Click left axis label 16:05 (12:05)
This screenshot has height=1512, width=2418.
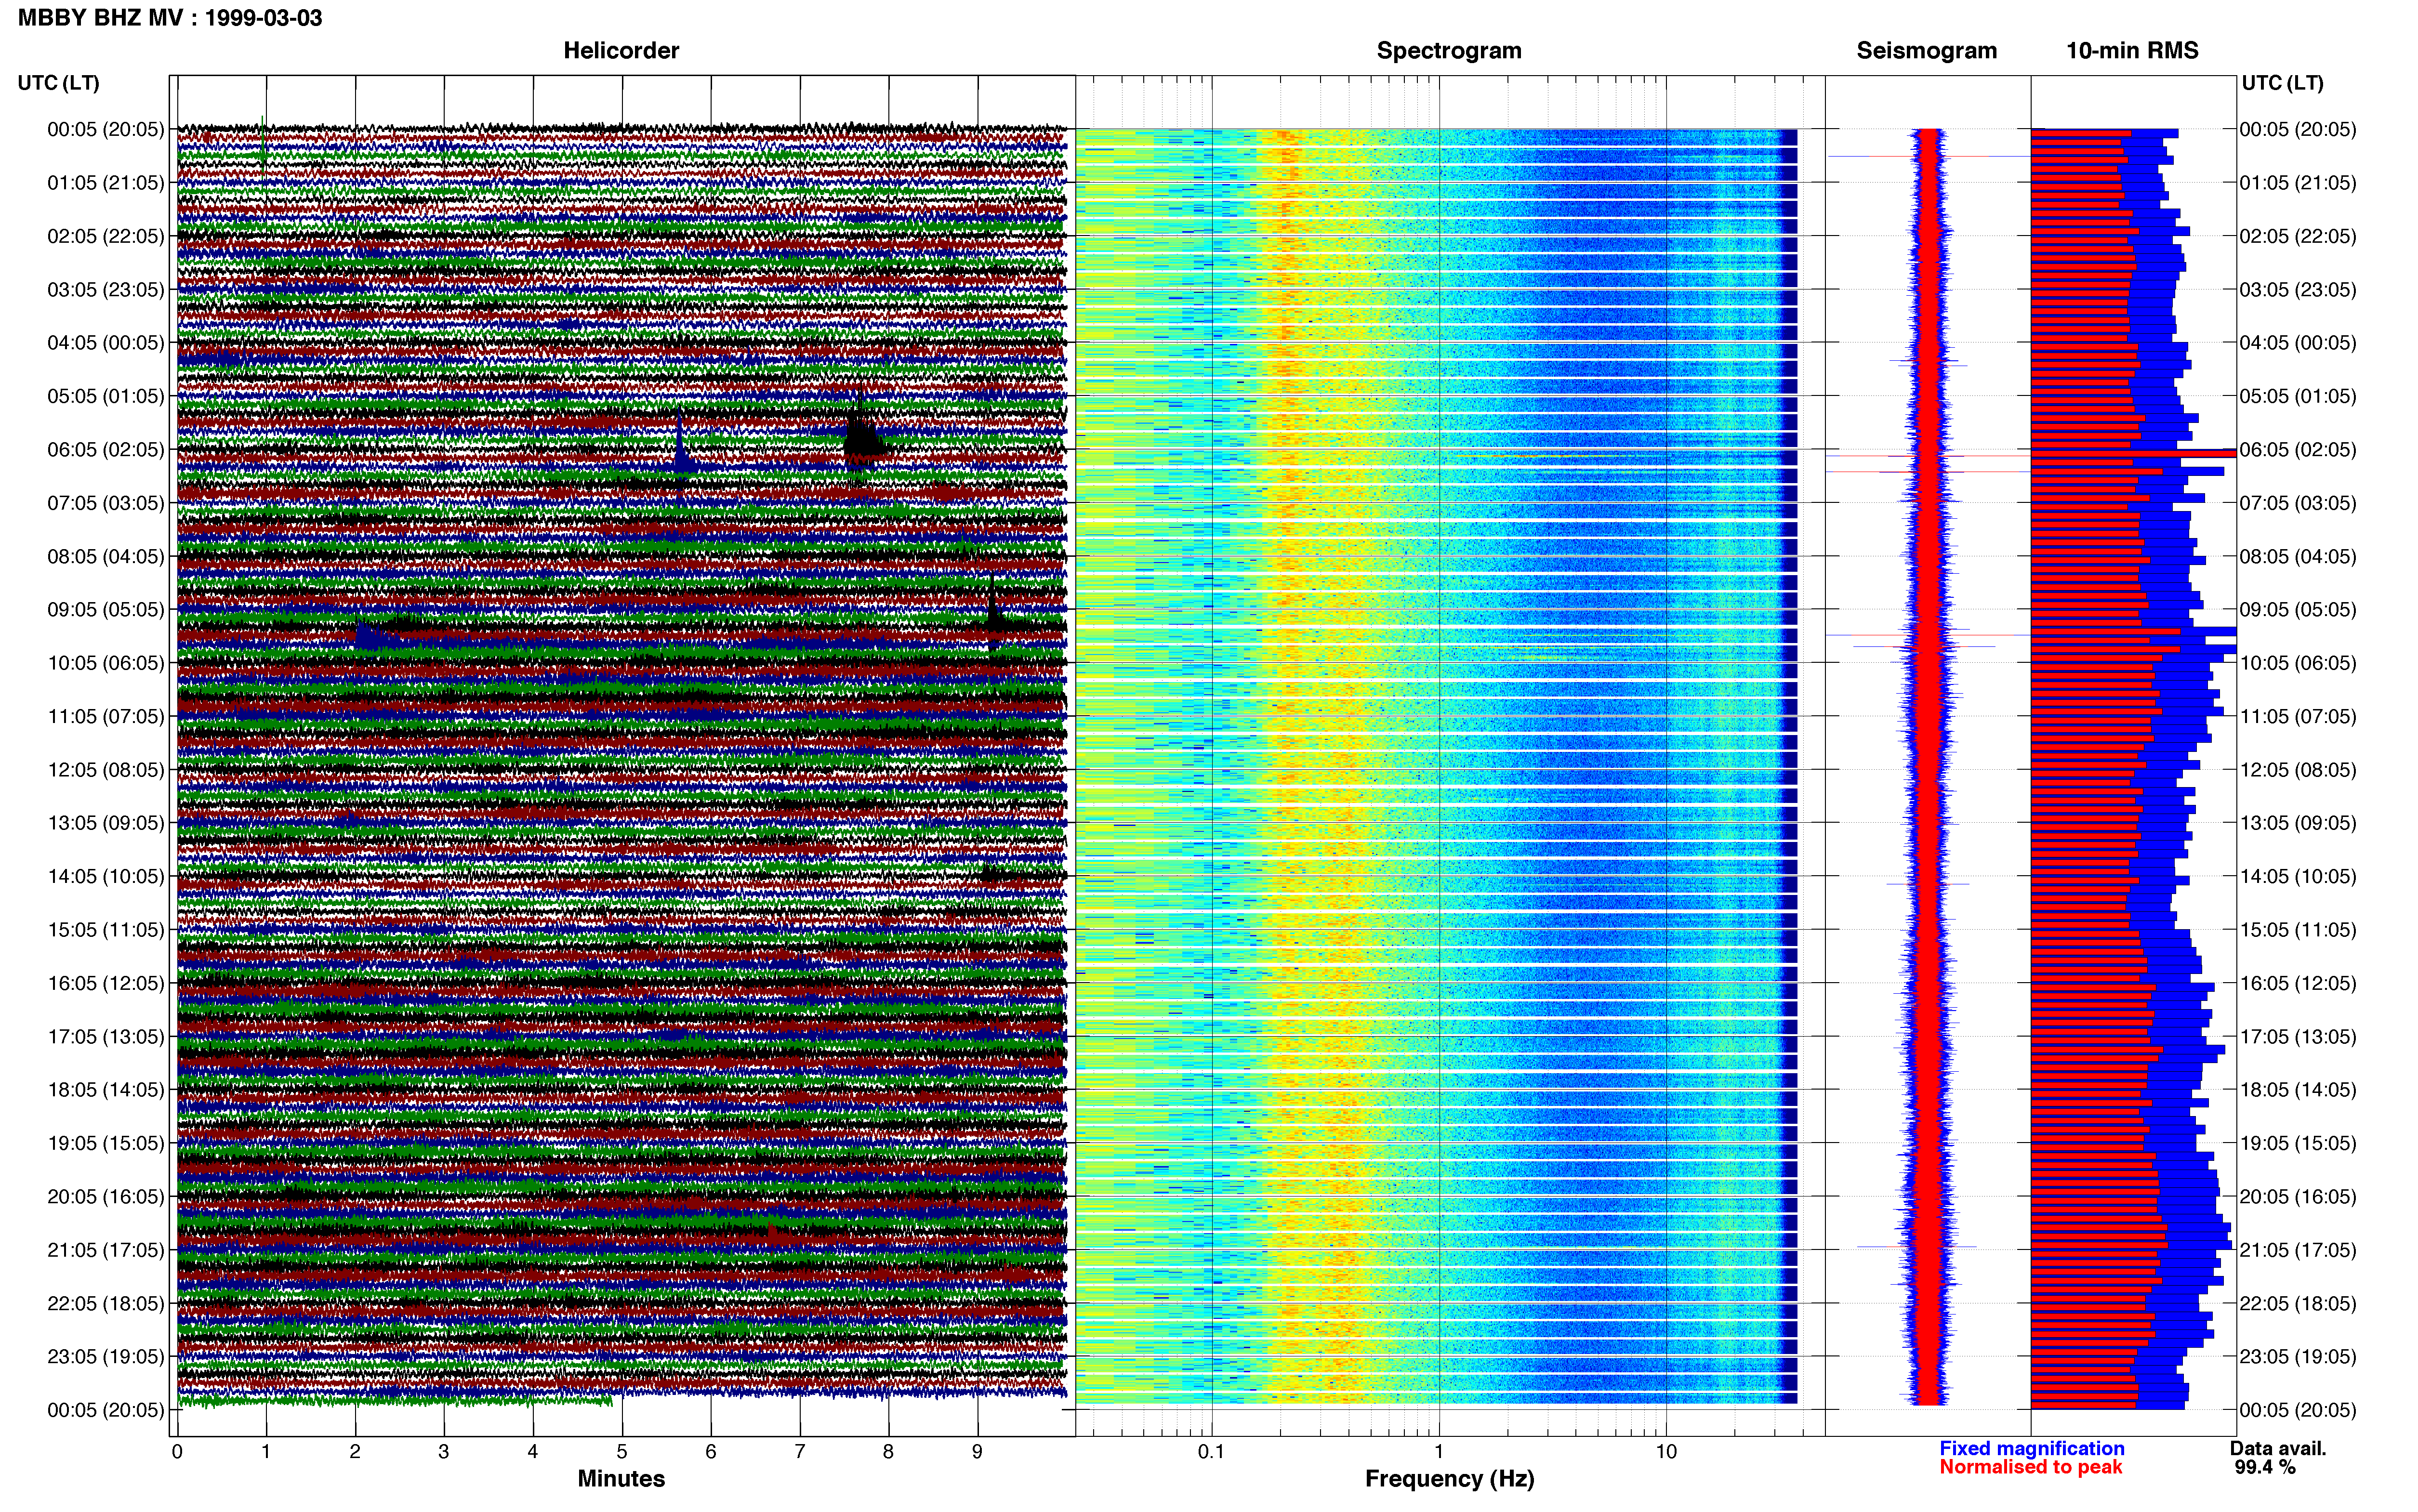coord(106,983)
